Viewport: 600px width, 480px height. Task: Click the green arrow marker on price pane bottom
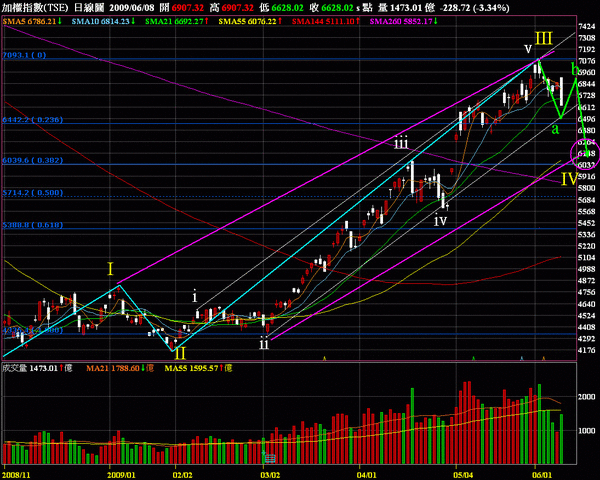(x=473, y=358)
